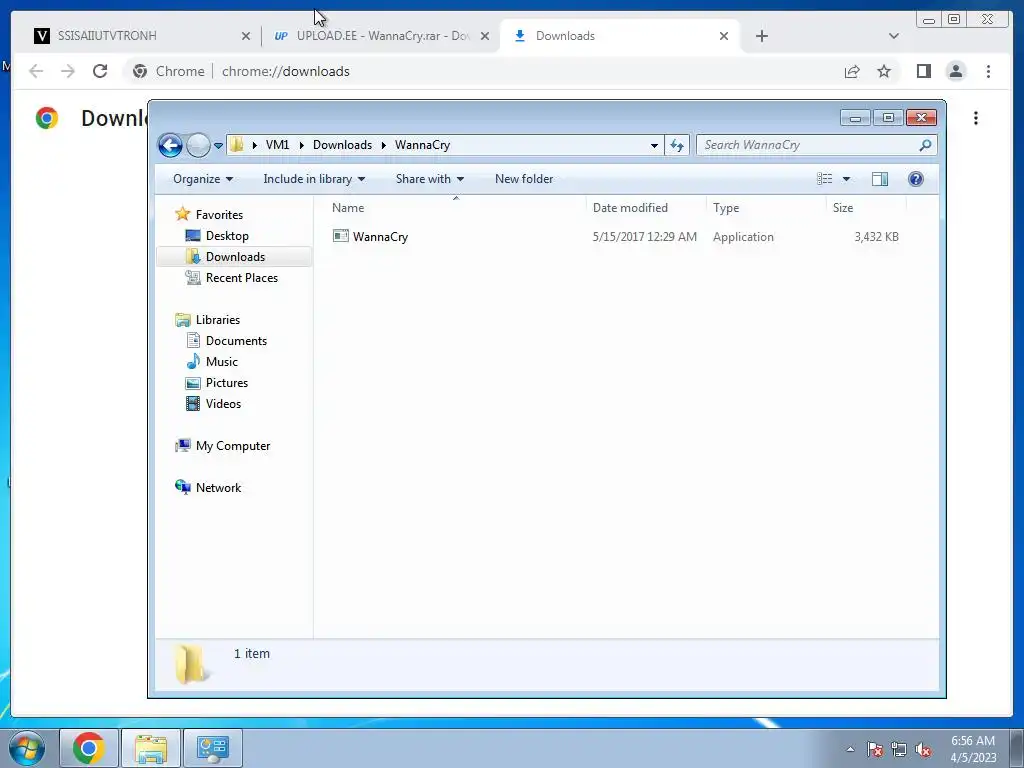Toggle the preview pane icon
The width and height of the screenshot is (1024, 768).
[880, 179]
